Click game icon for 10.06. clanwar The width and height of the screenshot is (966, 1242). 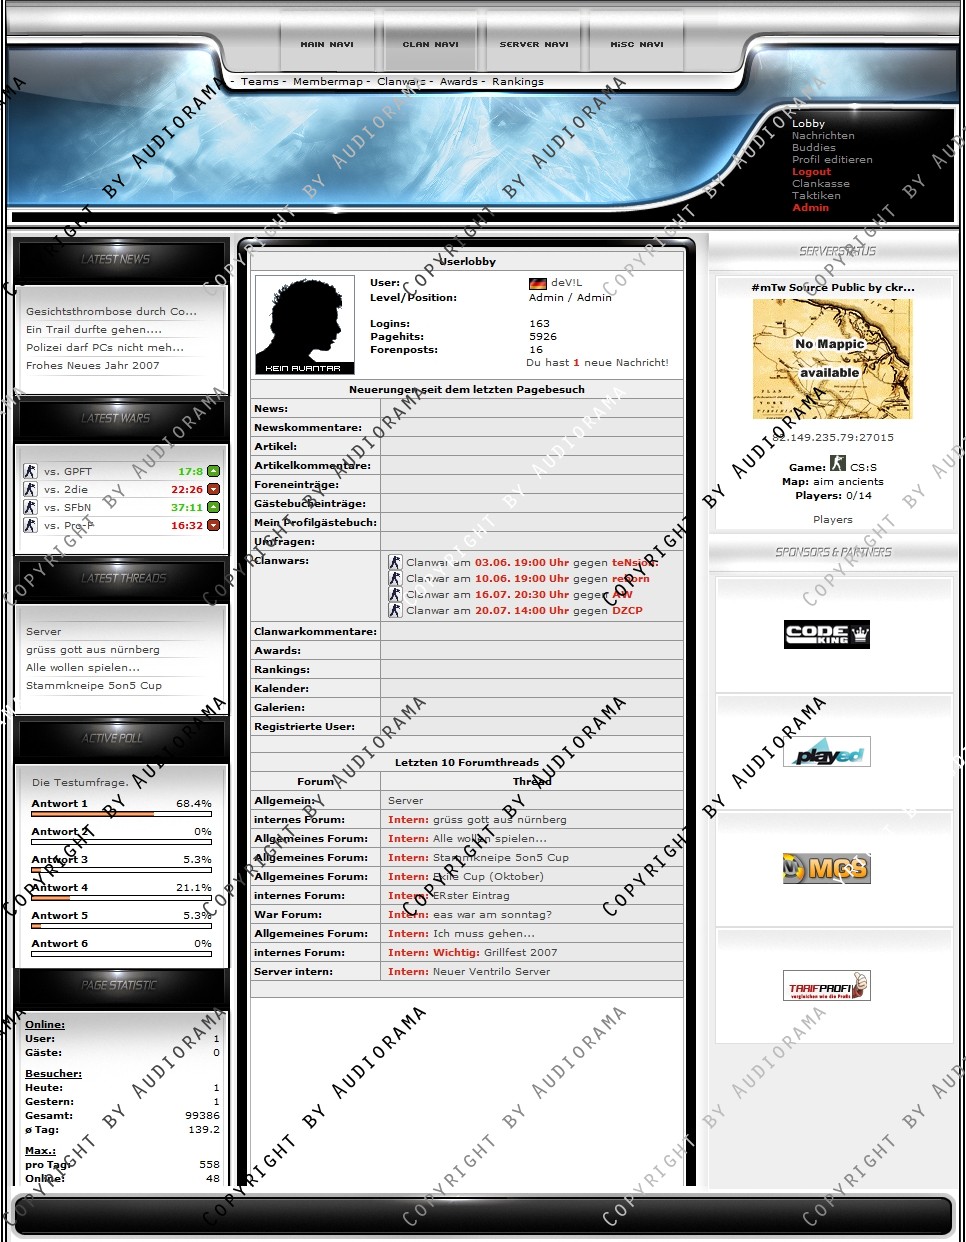395,578
